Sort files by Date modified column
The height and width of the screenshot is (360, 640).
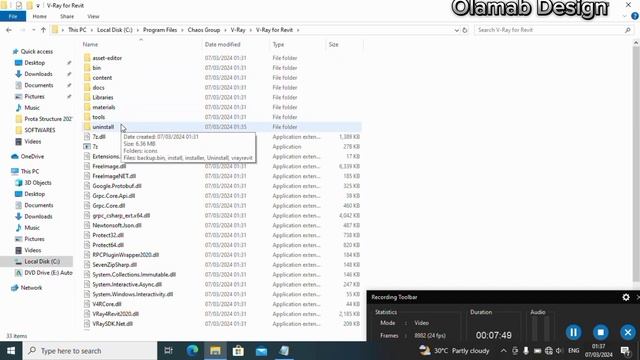click(222, 44)
